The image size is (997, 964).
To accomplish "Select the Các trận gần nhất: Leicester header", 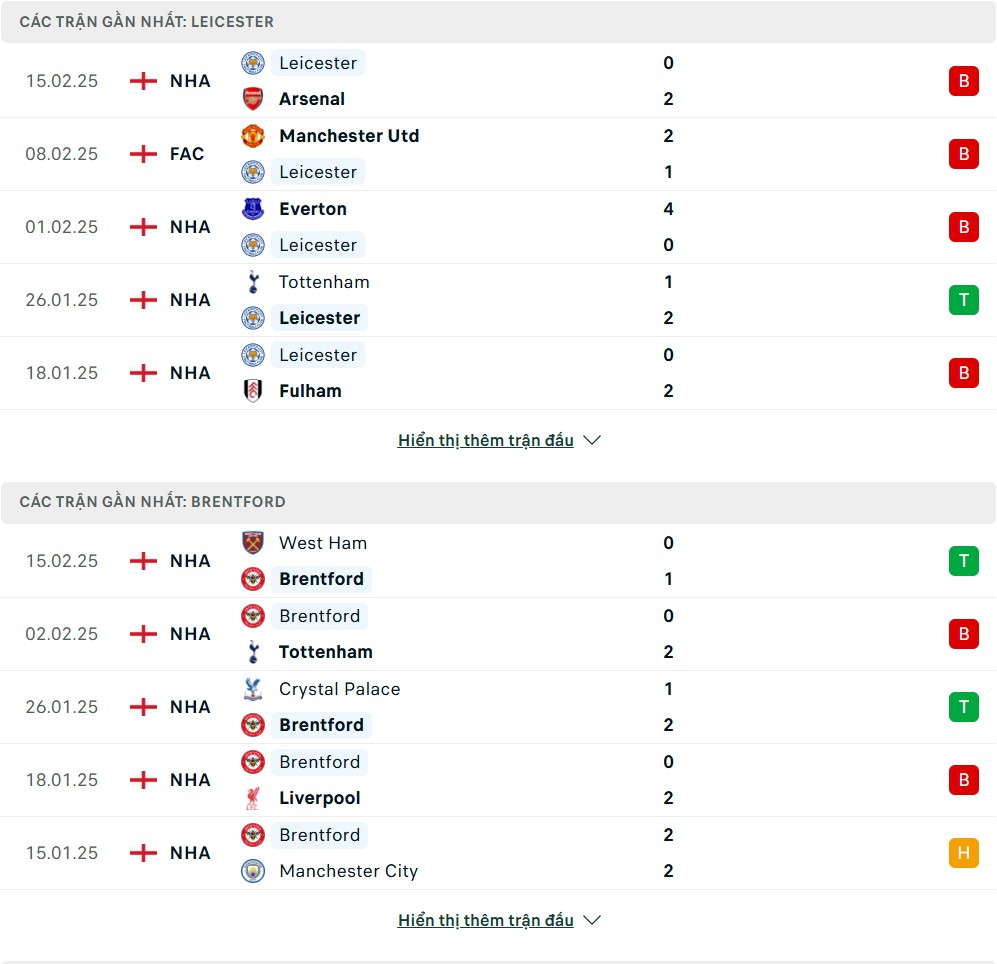I will [147, 22].
